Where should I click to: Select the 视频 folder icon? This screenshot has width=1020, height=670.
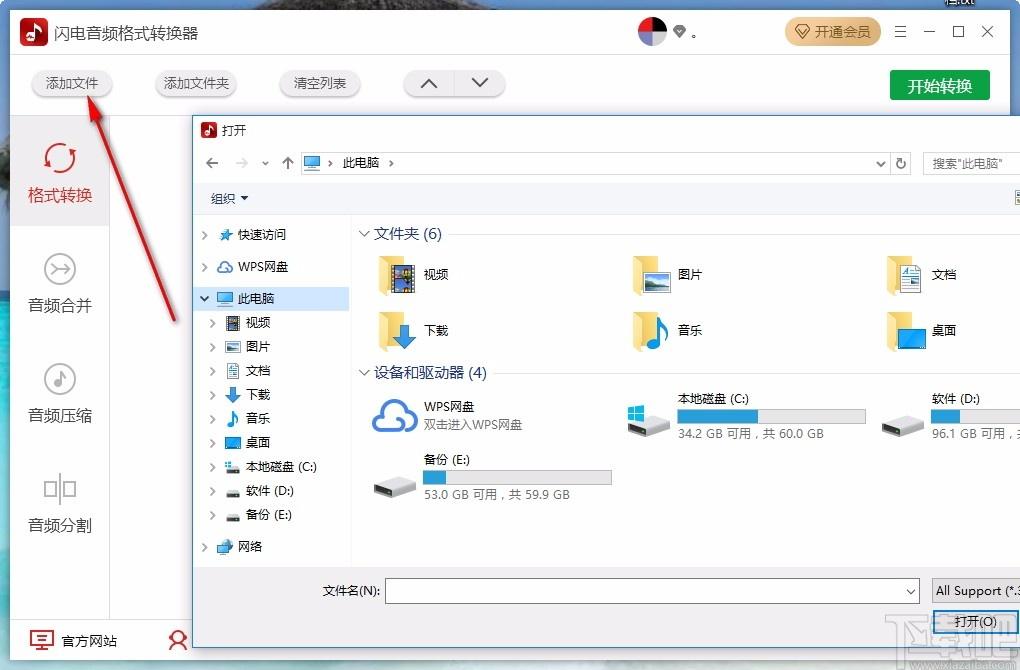coord(398,275)
